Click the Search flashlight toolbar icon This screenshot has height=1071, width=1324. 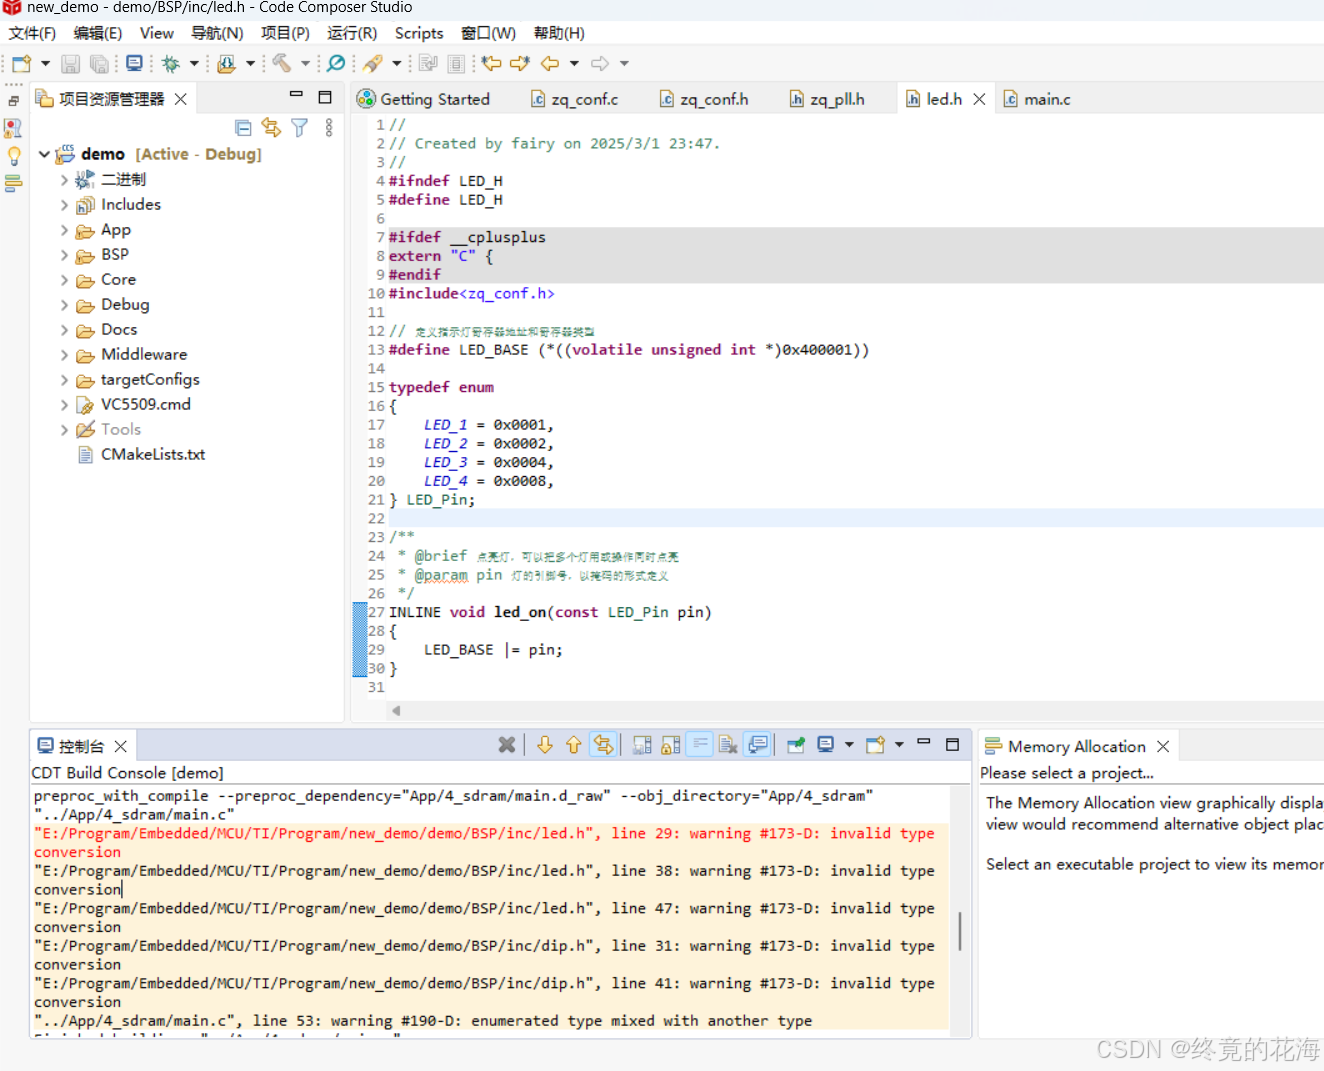[x=373, y=64]
